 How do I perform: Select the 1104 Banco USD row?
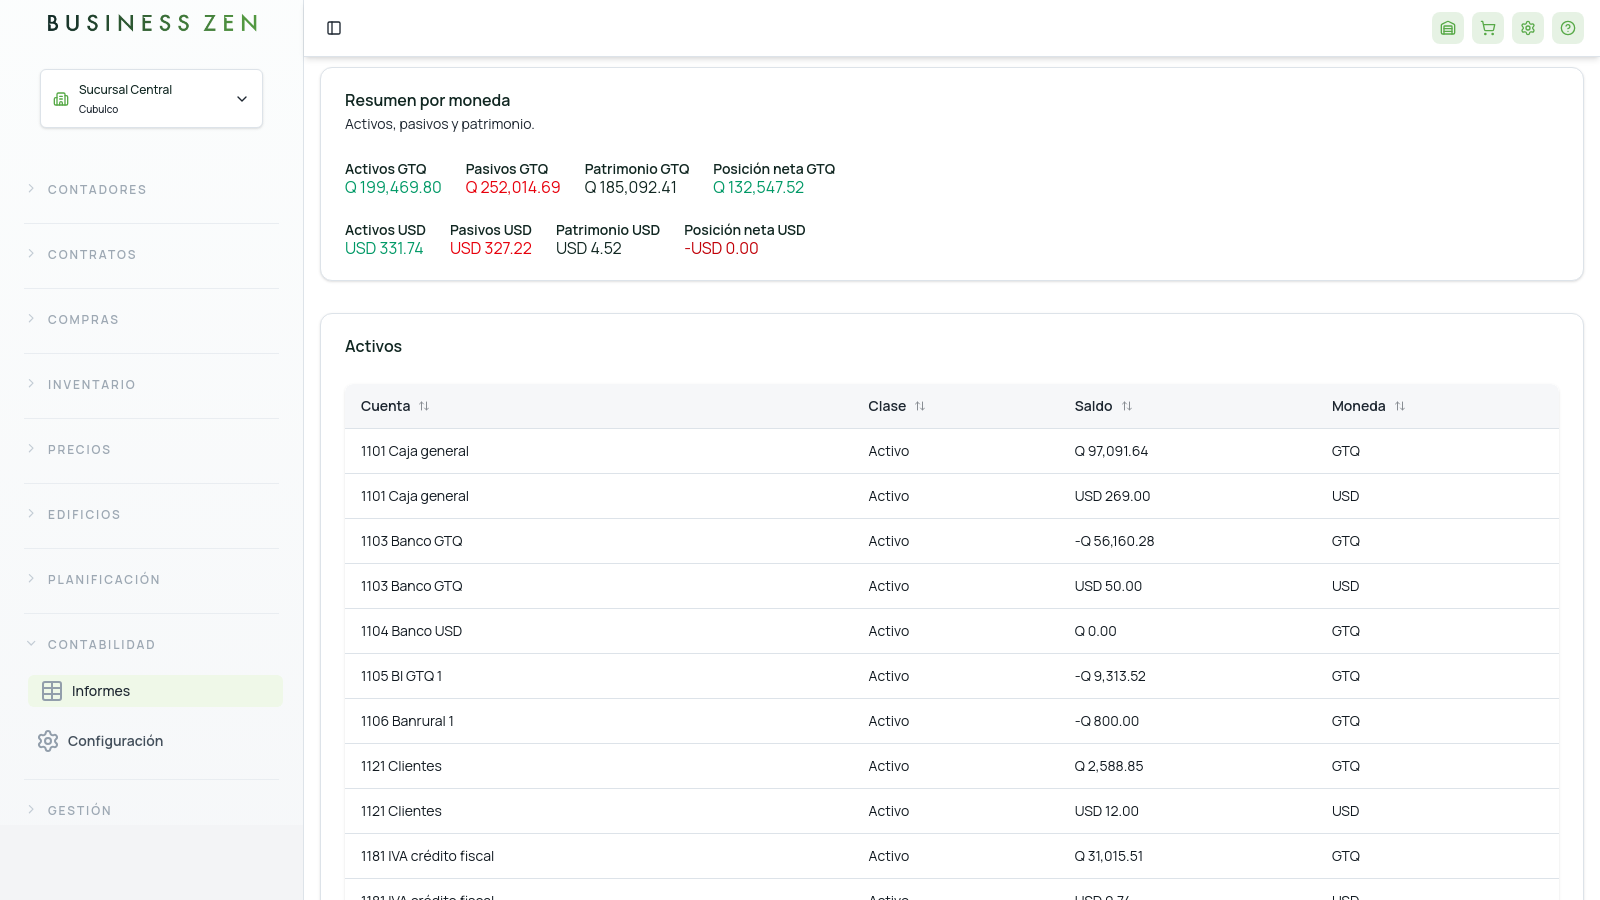click(x=952, y=631)
